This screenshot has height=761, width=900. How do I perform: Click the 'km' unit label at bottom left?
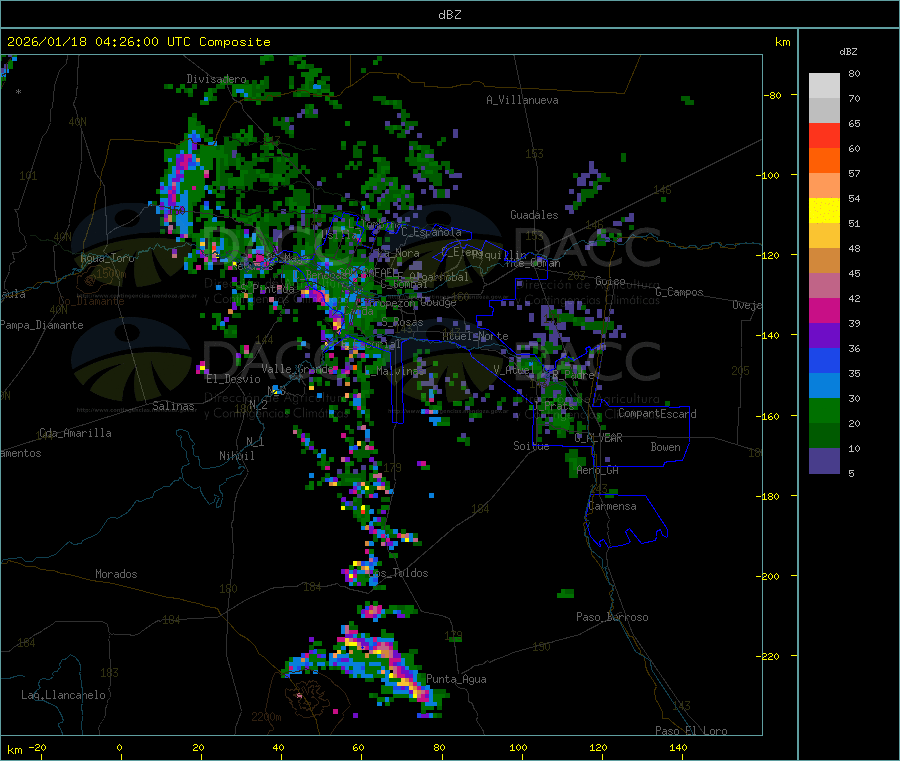pos(14,750)
